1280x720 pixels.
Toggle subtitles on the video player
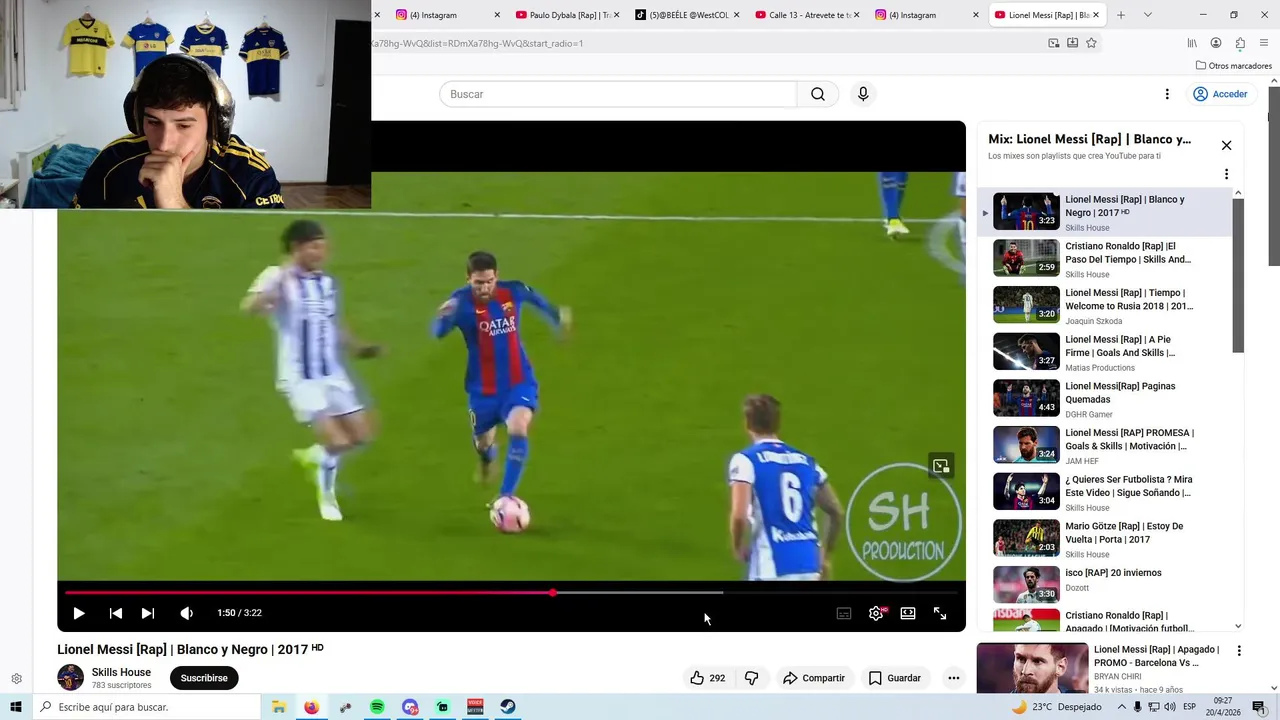(x=844, y=613)
